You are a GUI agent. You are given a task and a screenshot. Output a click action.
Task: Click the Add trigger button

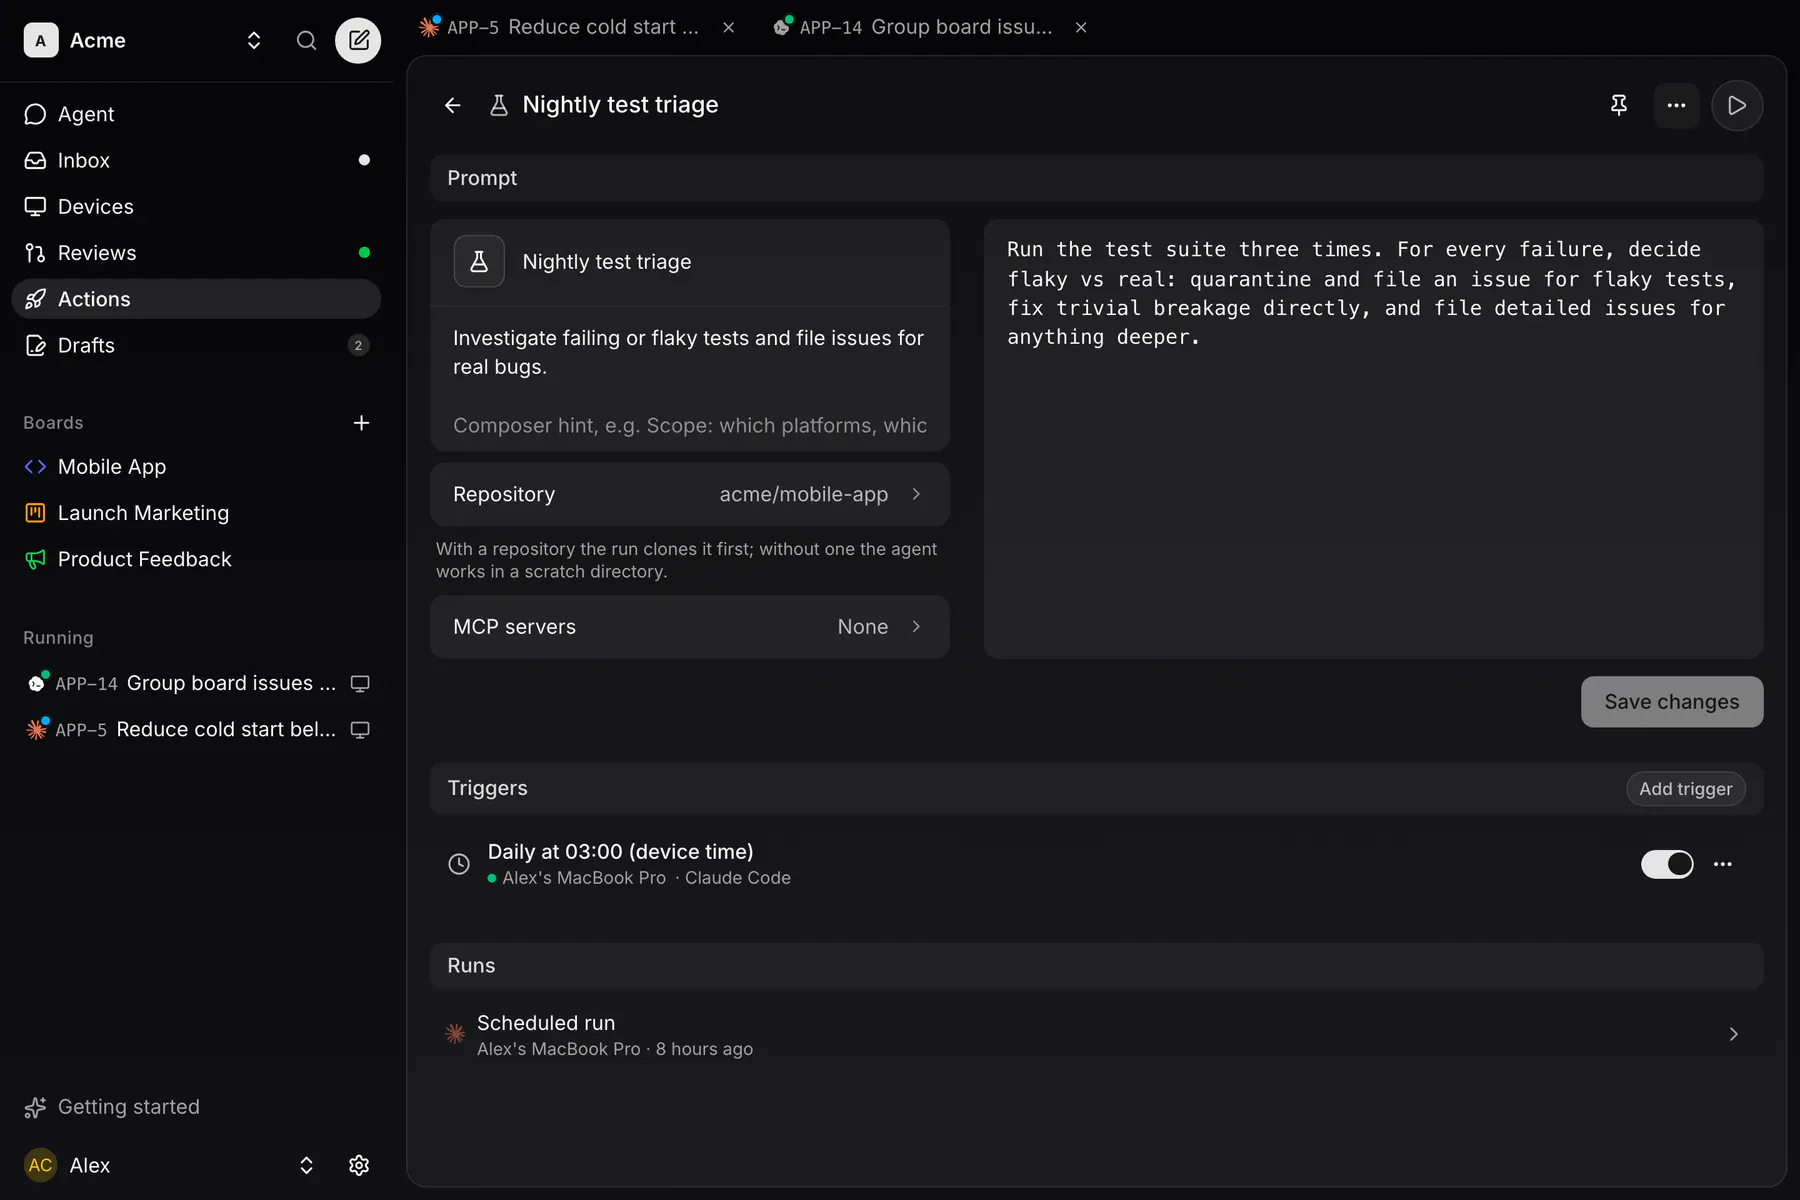pyautogui.click(x=1686, y=789)
